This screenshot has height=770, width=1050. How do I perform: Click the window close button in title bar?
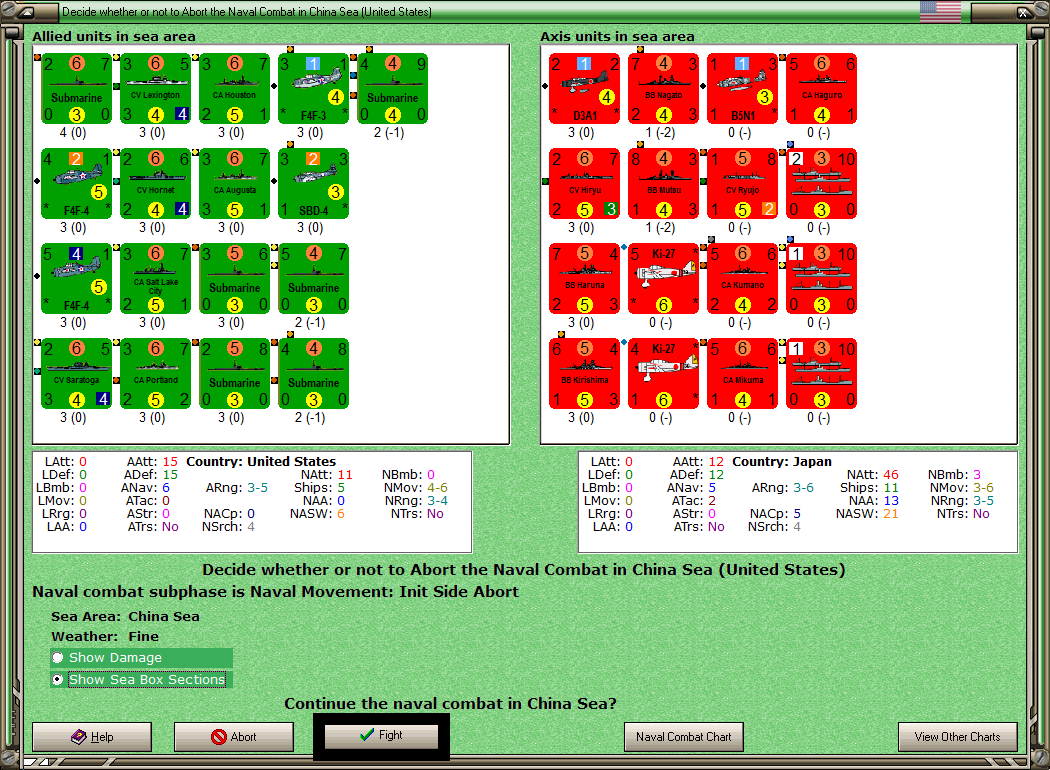[1023, 12]
